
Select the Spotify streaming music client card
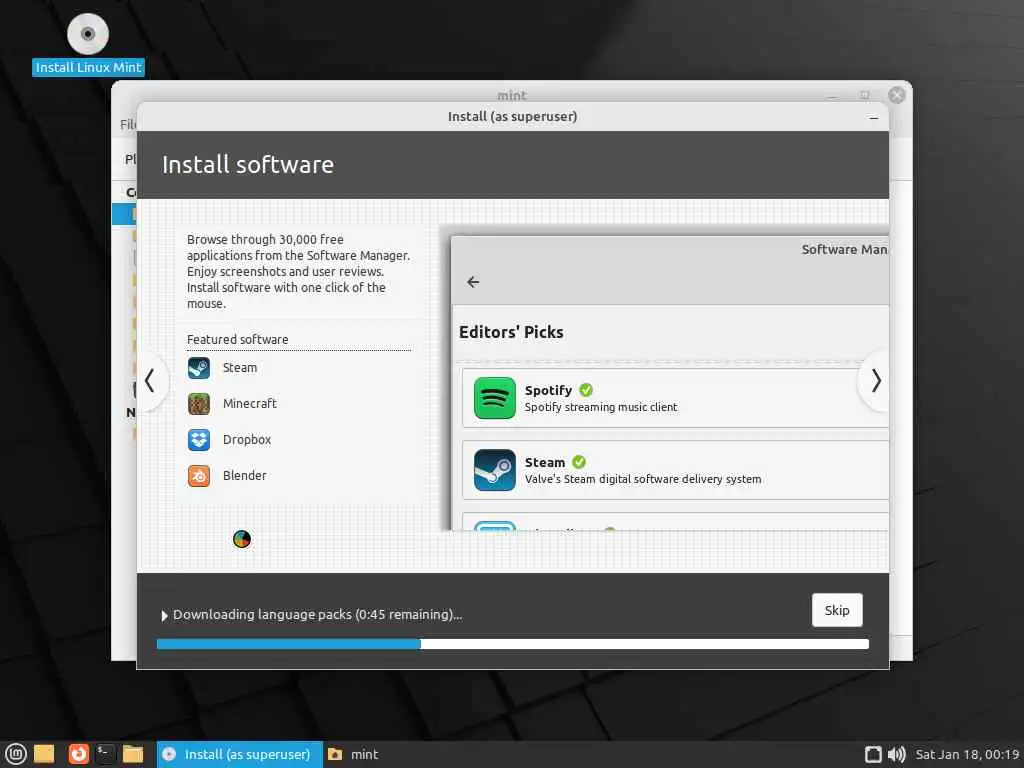[675, 398]
